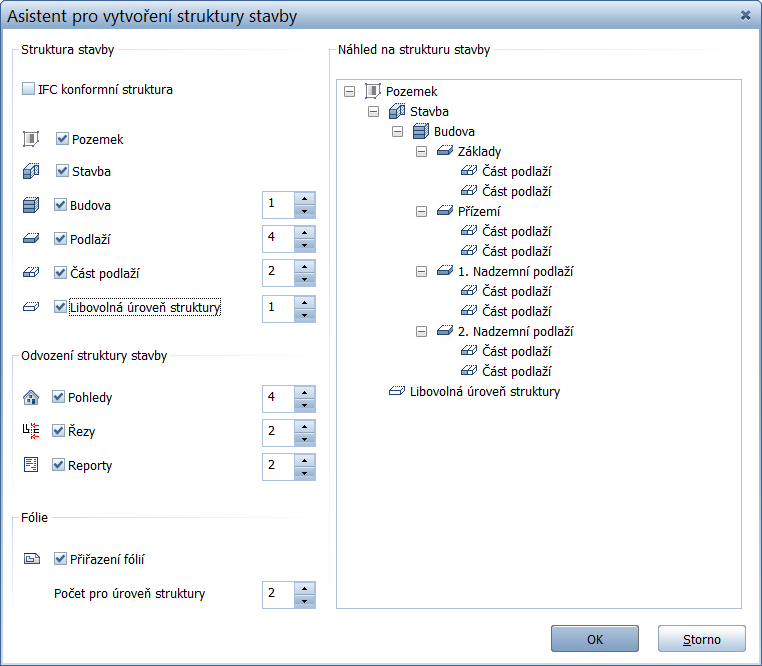This screenshot has height=666, width=762.
Task: Confirm the dialog with OK
Action: [594, 639]
